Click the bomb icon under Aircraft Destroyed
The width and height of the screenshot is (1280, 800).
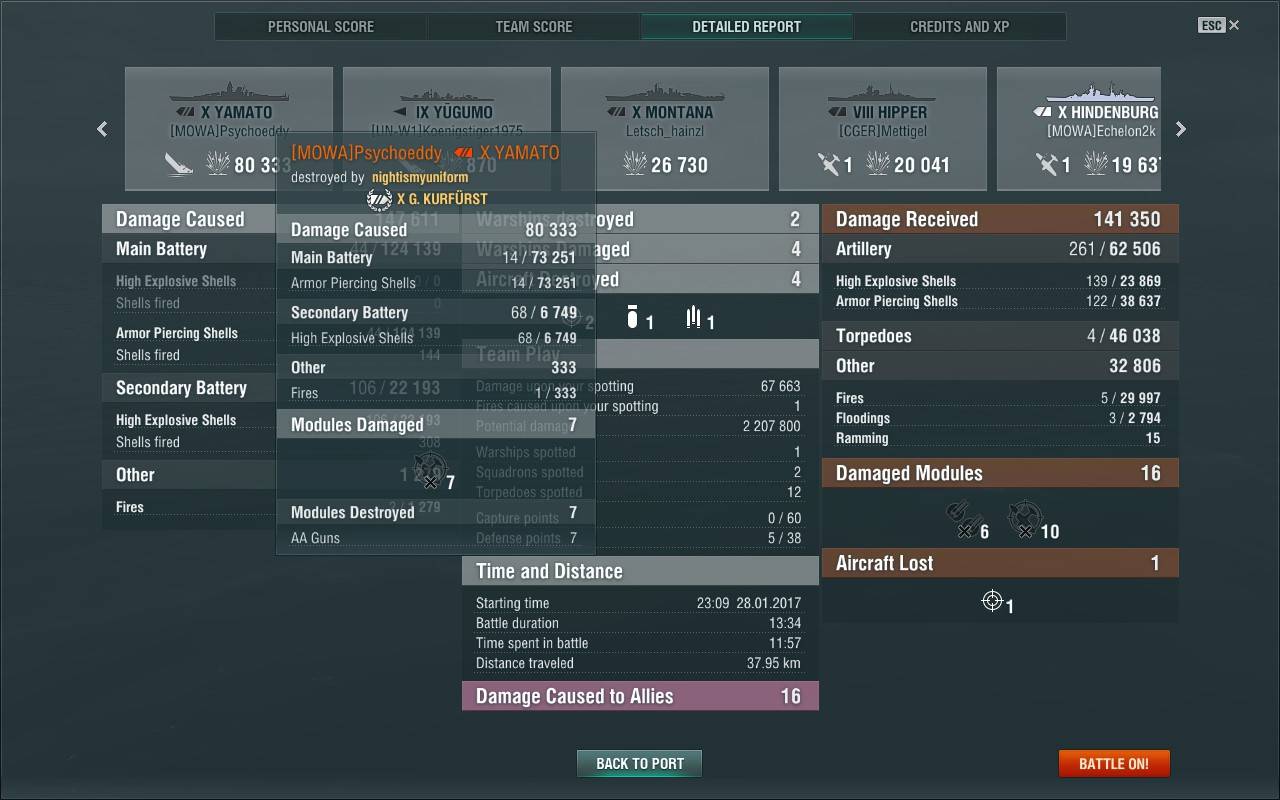(x=632, y=318)
